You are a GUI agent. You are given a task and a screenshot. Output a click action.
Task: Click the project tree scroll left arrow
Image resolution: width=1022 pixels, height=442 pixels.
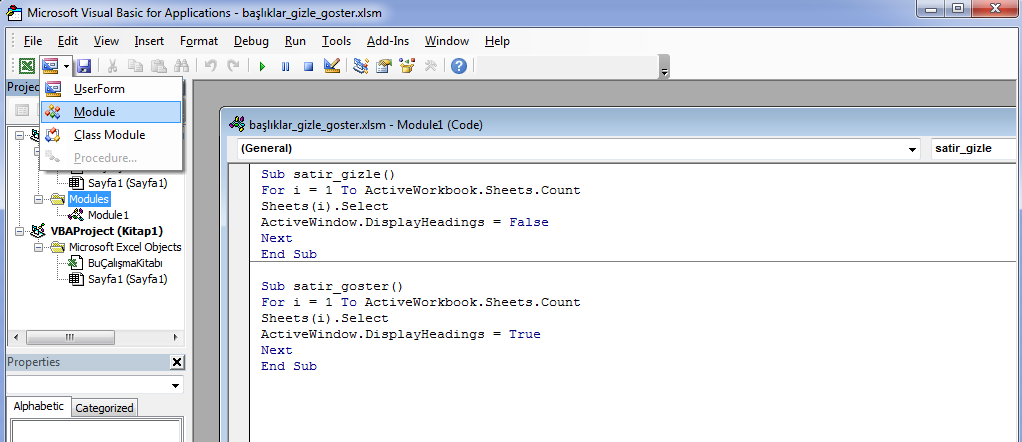tap(18, 337)
